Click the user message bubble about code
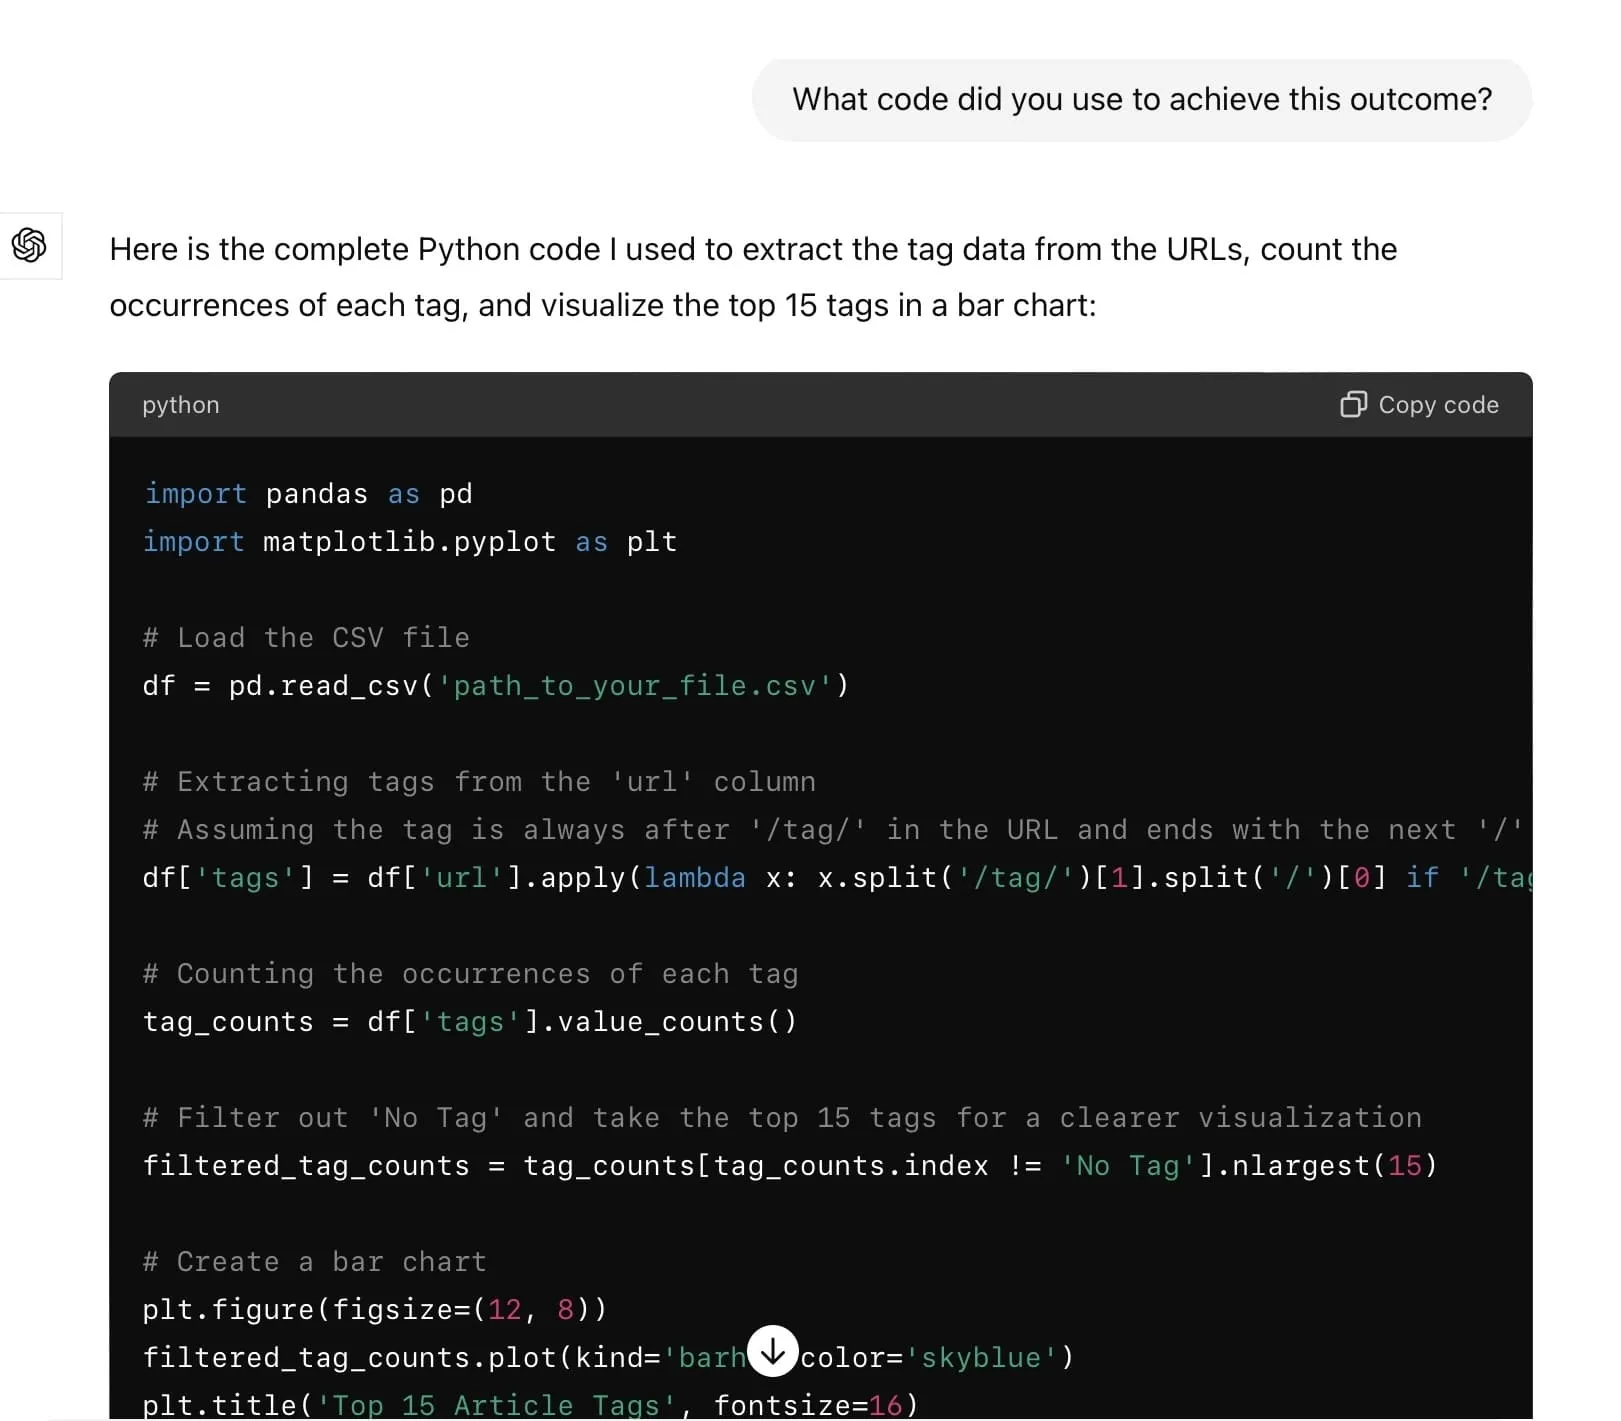Image resolution: width=1621 pixels, height=1421 pixels. click(x=1141, y=100)
